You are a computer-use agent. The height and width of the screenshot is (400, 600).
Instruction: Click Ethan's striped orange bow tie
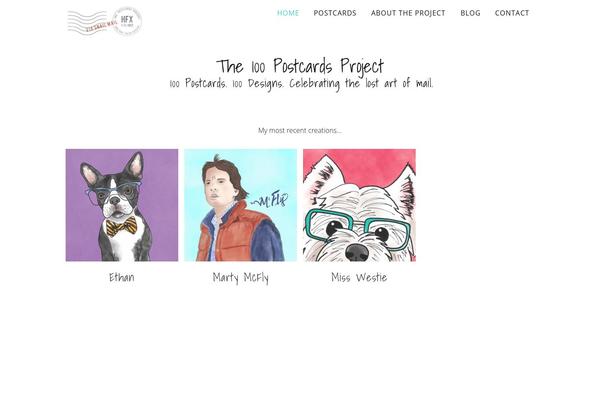click(121, 226)
